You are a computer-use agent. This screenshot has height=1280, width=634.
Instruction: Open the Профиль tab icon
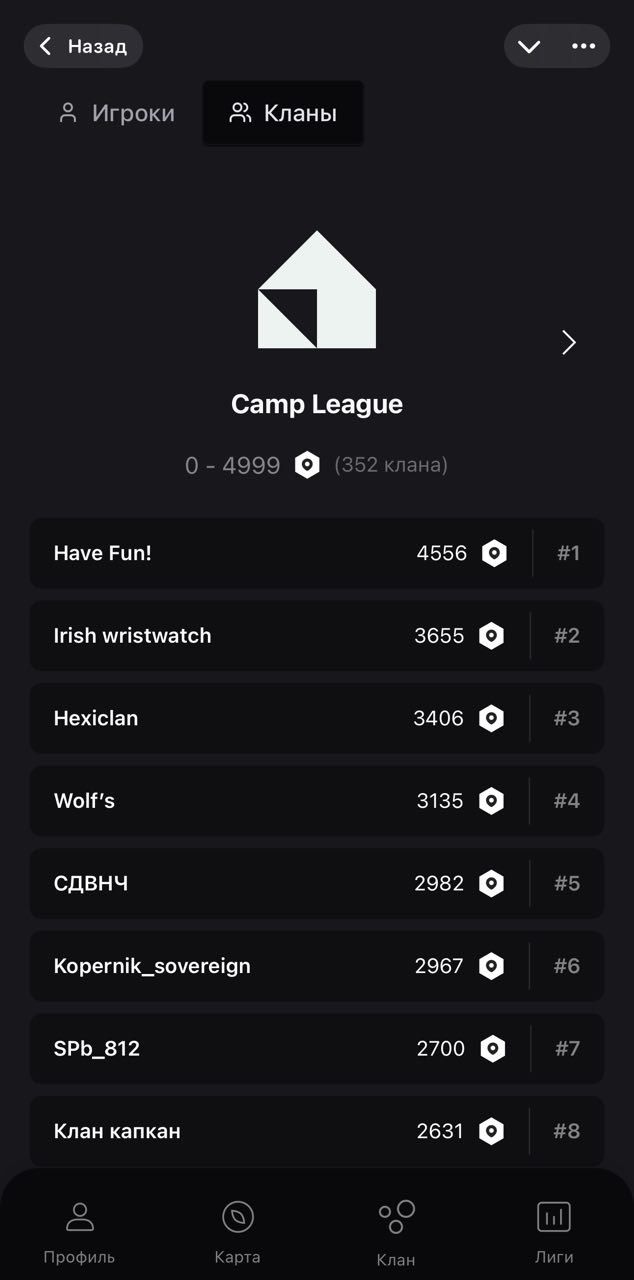(79, 1216)
